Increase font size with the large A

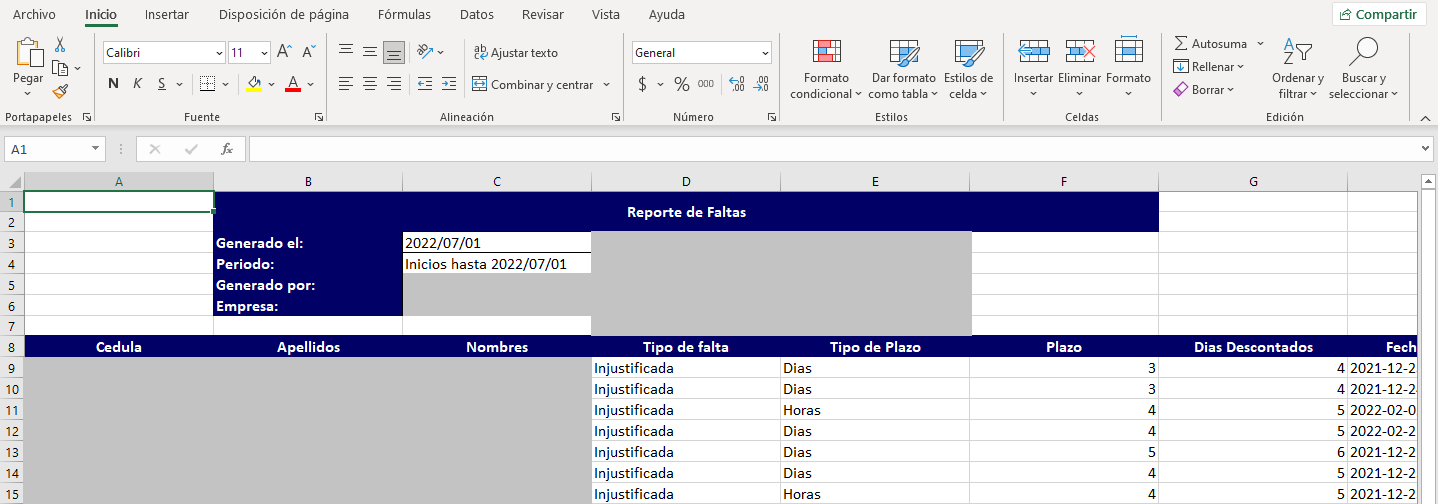coord(284,52)
